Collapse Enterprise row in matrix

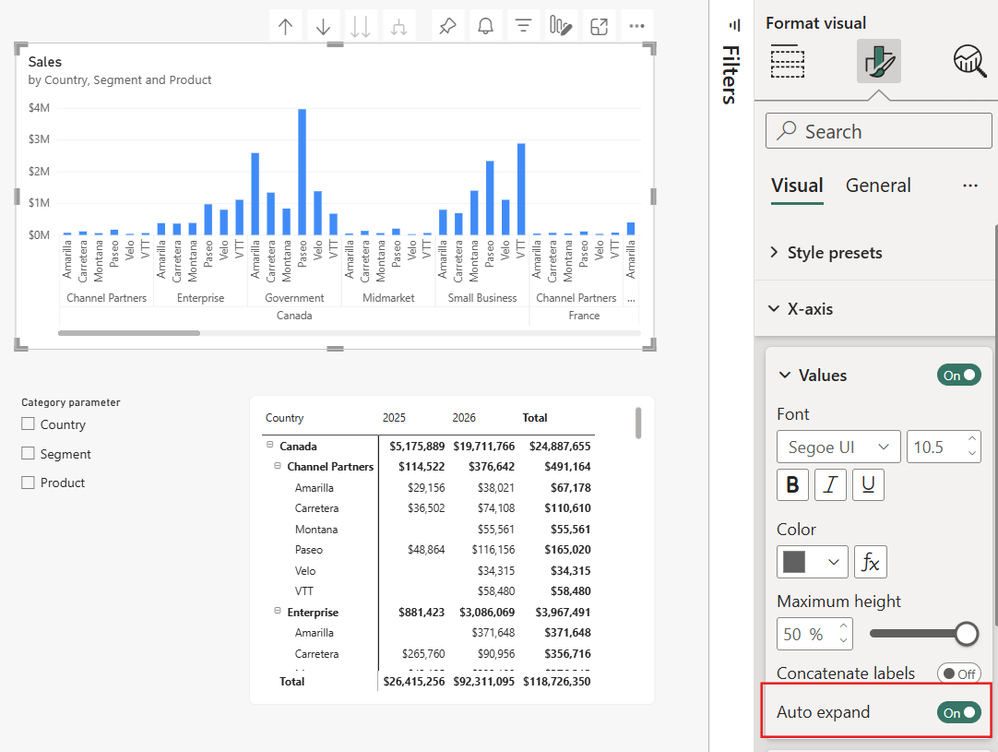278,611
